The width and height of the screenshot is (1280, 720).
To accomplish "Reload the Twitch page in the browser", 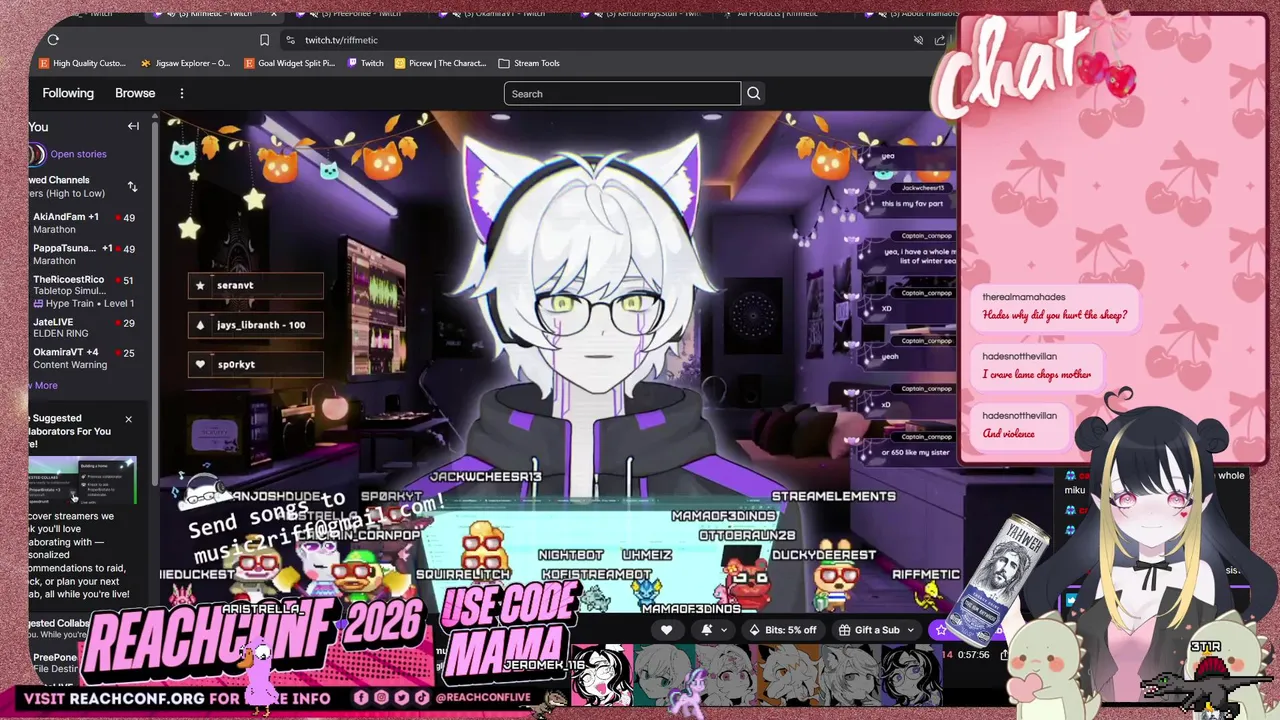I will 53,40.
